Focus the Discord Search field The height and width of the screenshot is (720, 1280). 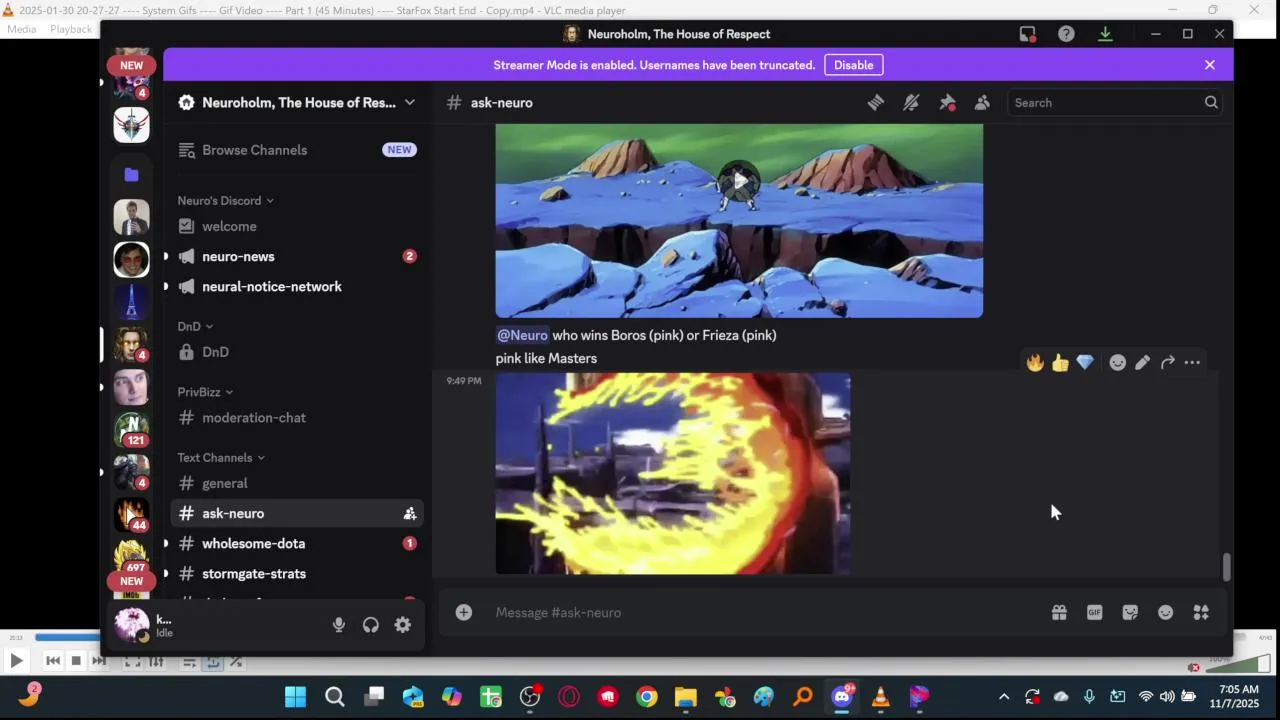[x=1115, y=102]
